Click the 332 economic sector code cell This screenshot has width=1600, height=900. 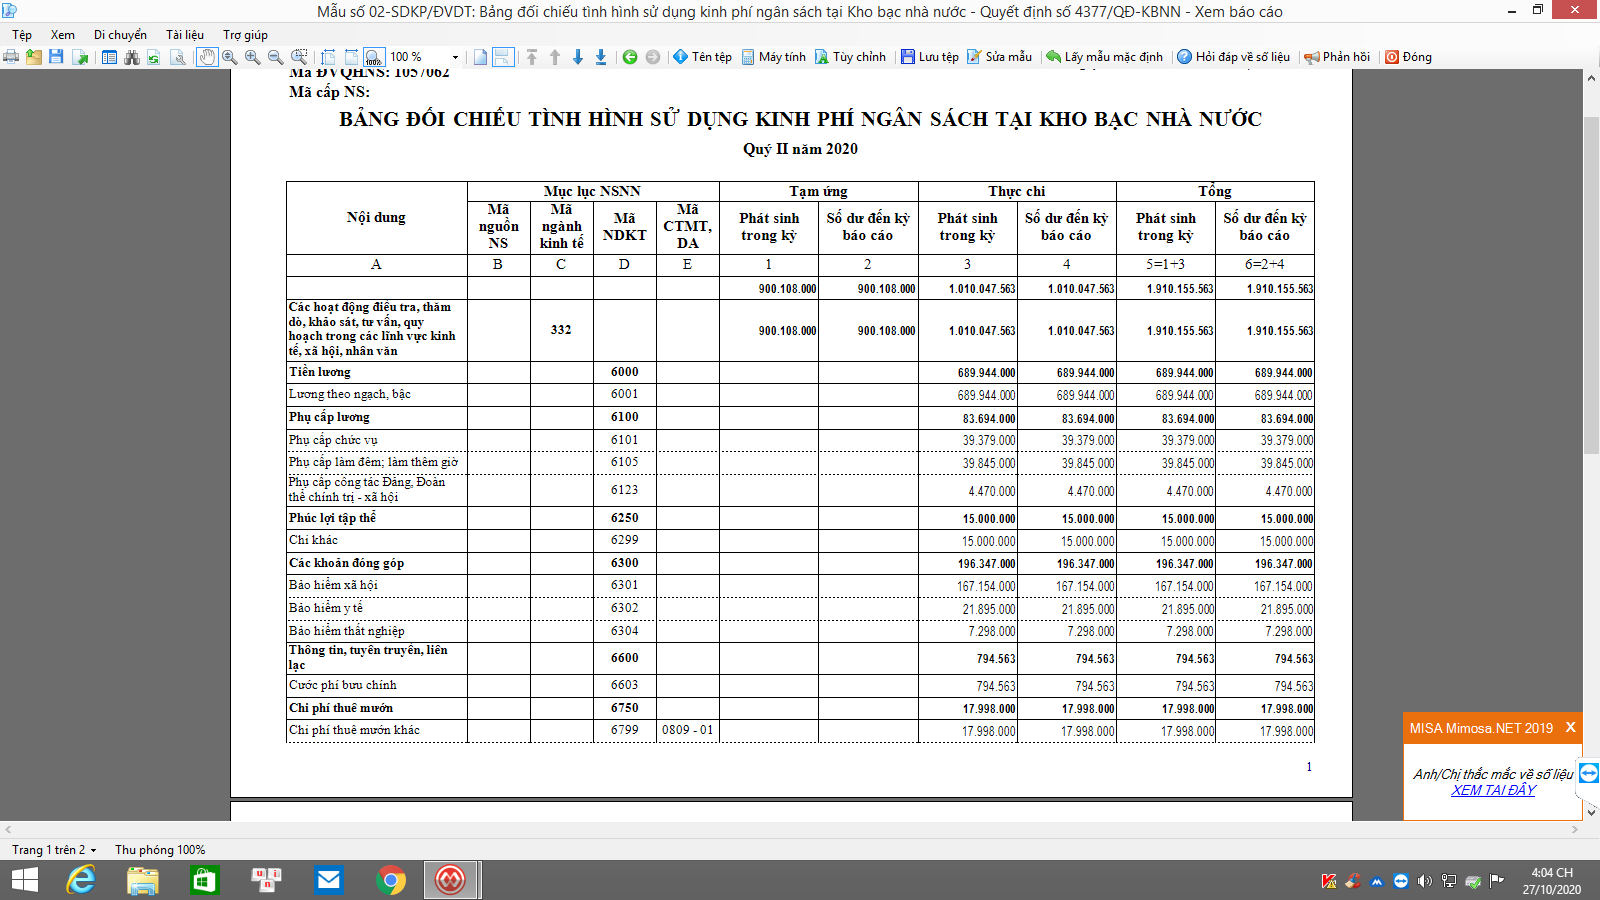point(561,330)
